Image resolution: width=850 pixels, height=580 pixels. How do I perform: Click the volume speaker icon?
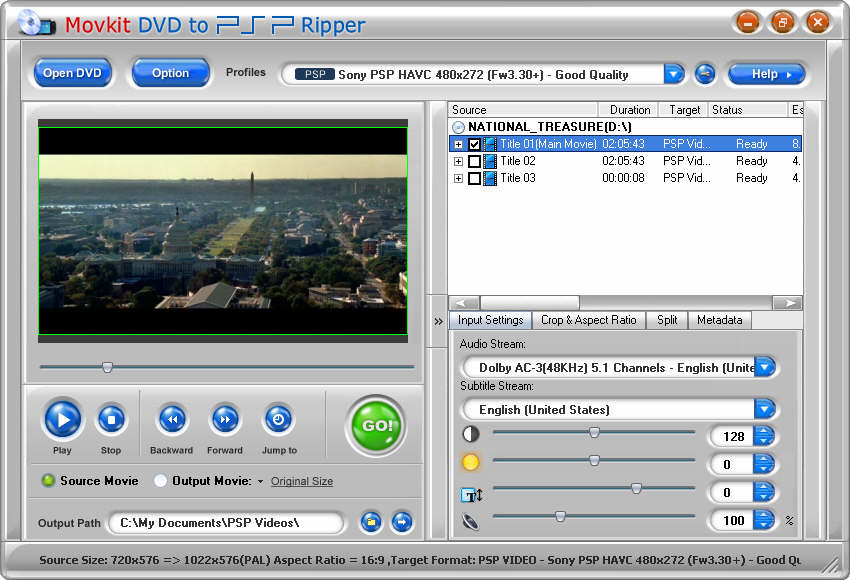coord(471,521)
